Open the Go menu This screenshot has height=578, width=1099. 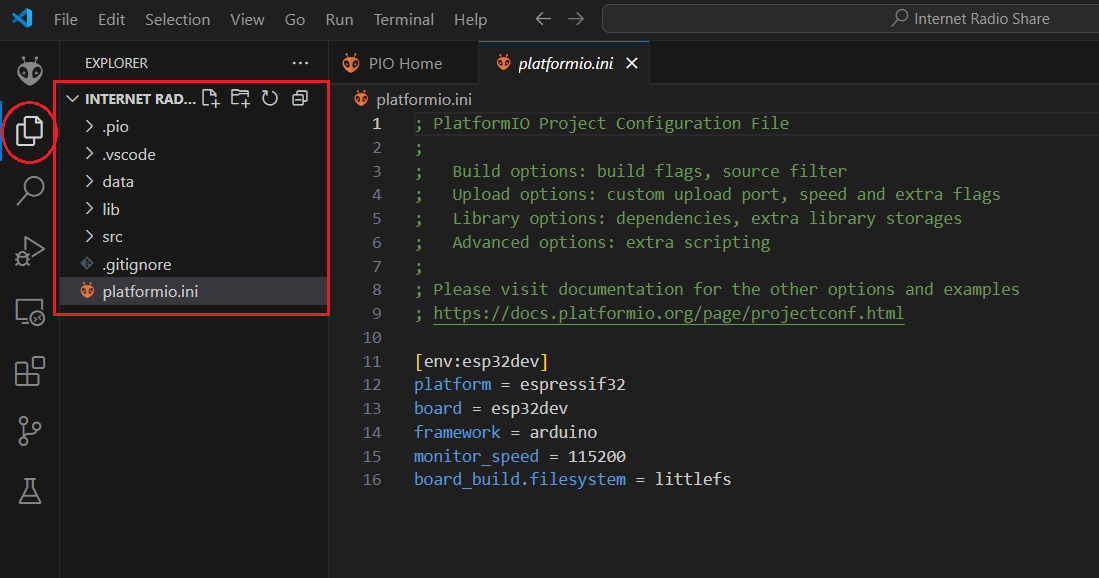(x=295, y=20)
